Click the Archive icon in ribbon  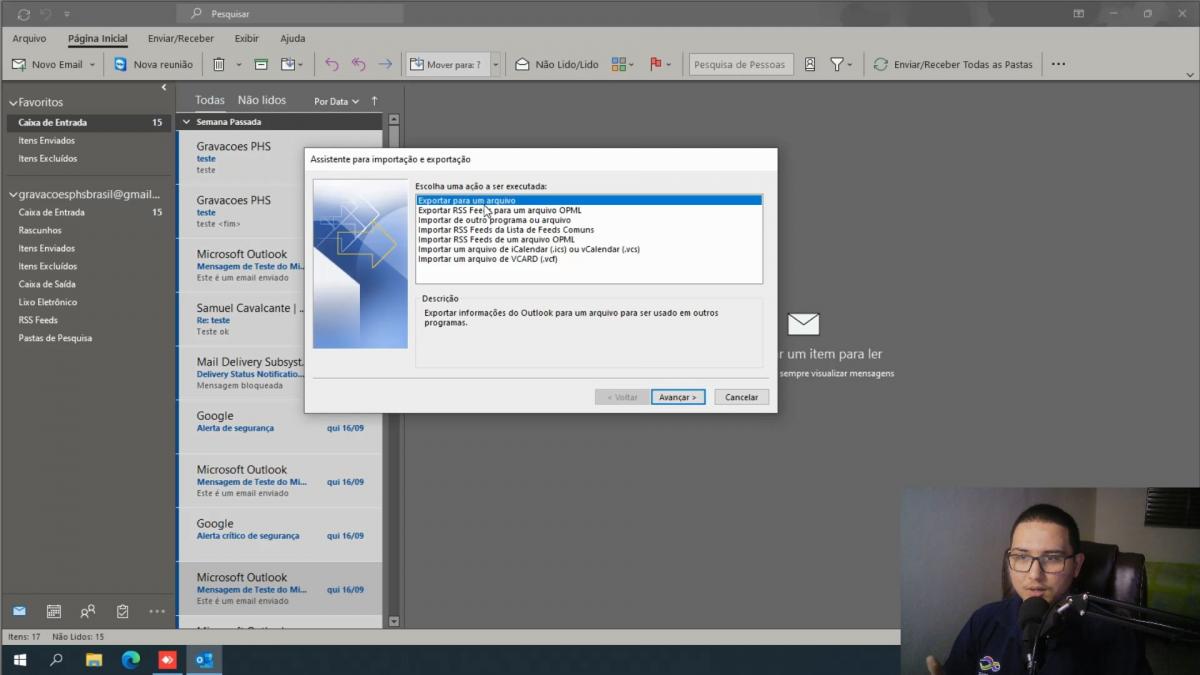pos(261,64)
